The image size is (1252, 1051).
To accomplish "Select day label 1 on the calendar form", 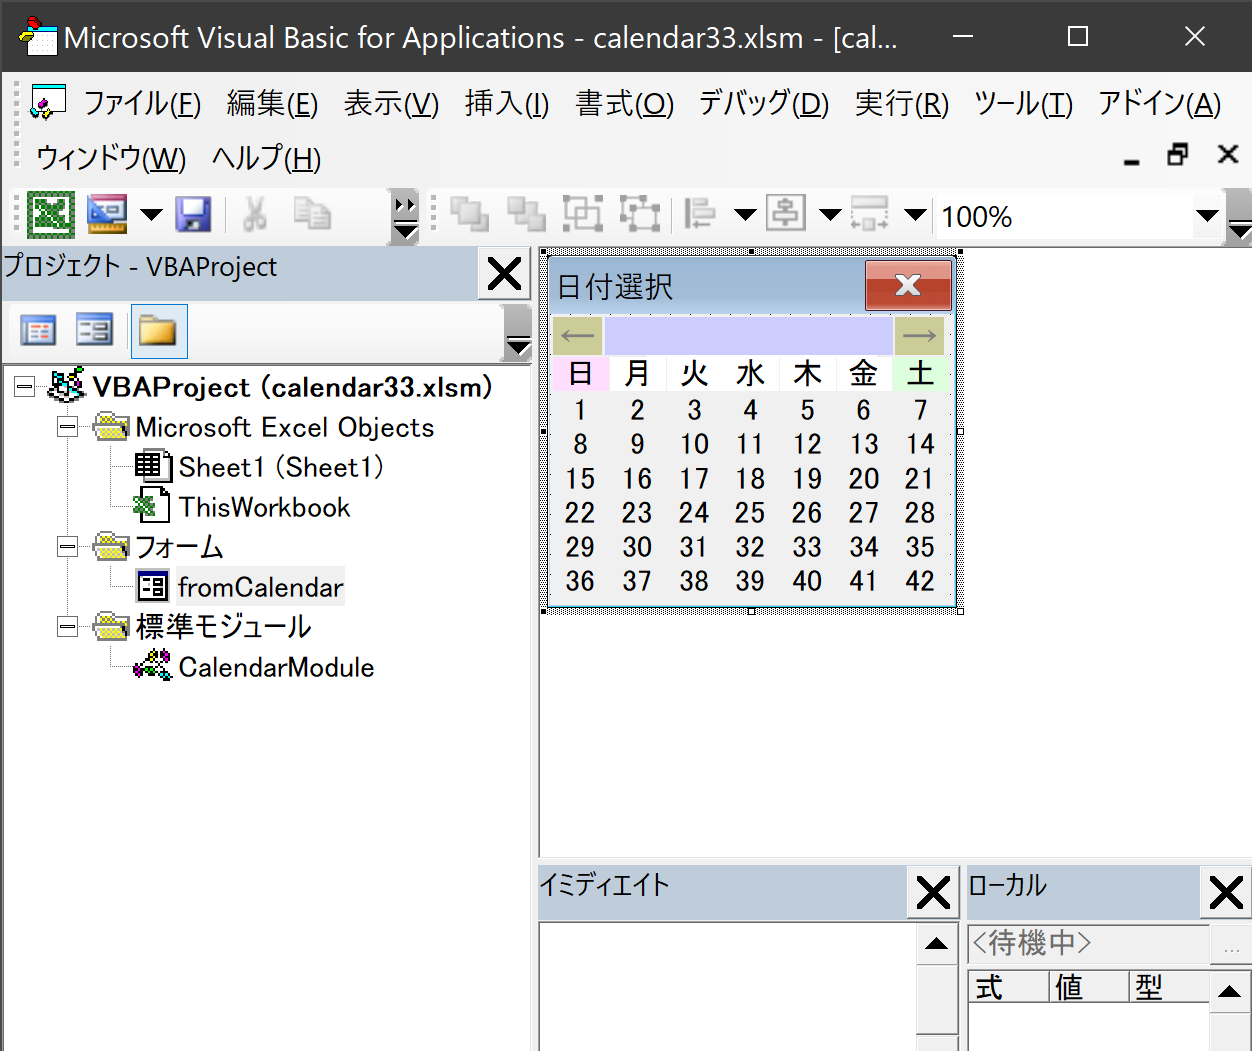I will 580,410.
